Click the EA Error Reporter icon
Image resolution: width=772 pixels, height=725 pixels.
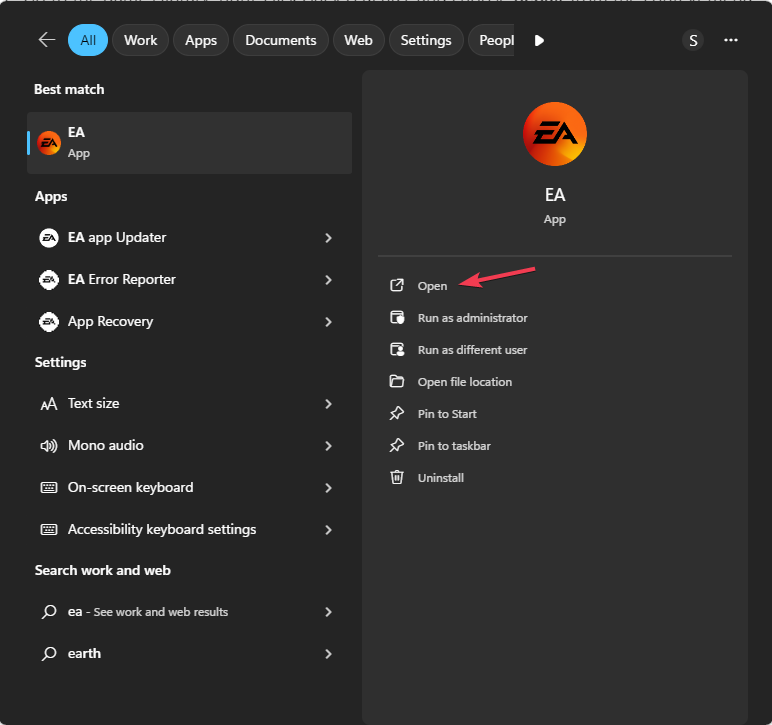pyautogui.click(x=48, y=280)
